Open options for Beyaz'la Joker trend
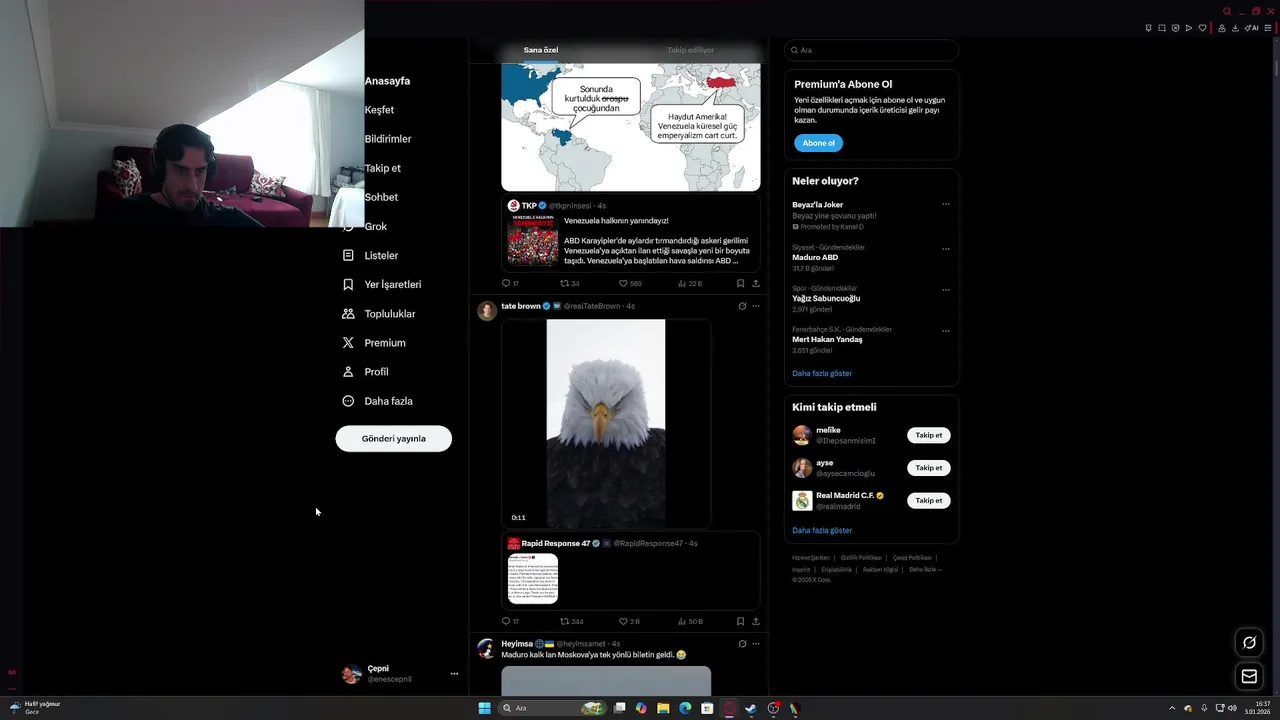The height and width of the screenshot is (720, 1280). pyautogui.click(x=946, y=205)
